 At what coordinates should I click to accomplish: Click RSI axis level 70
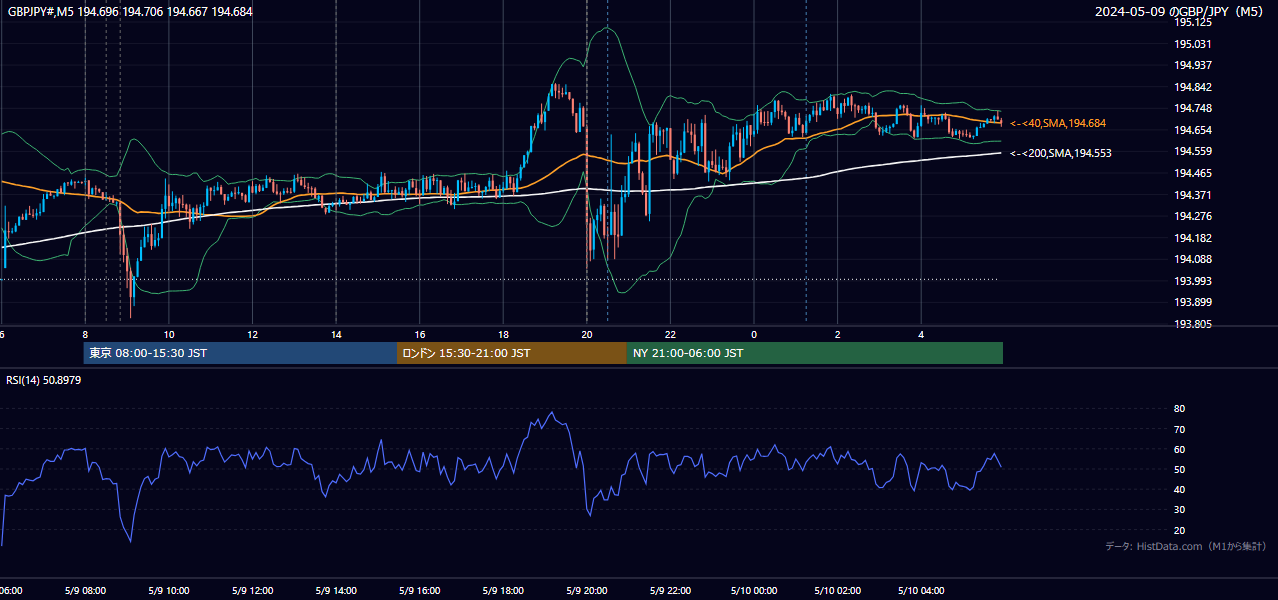1179,429
